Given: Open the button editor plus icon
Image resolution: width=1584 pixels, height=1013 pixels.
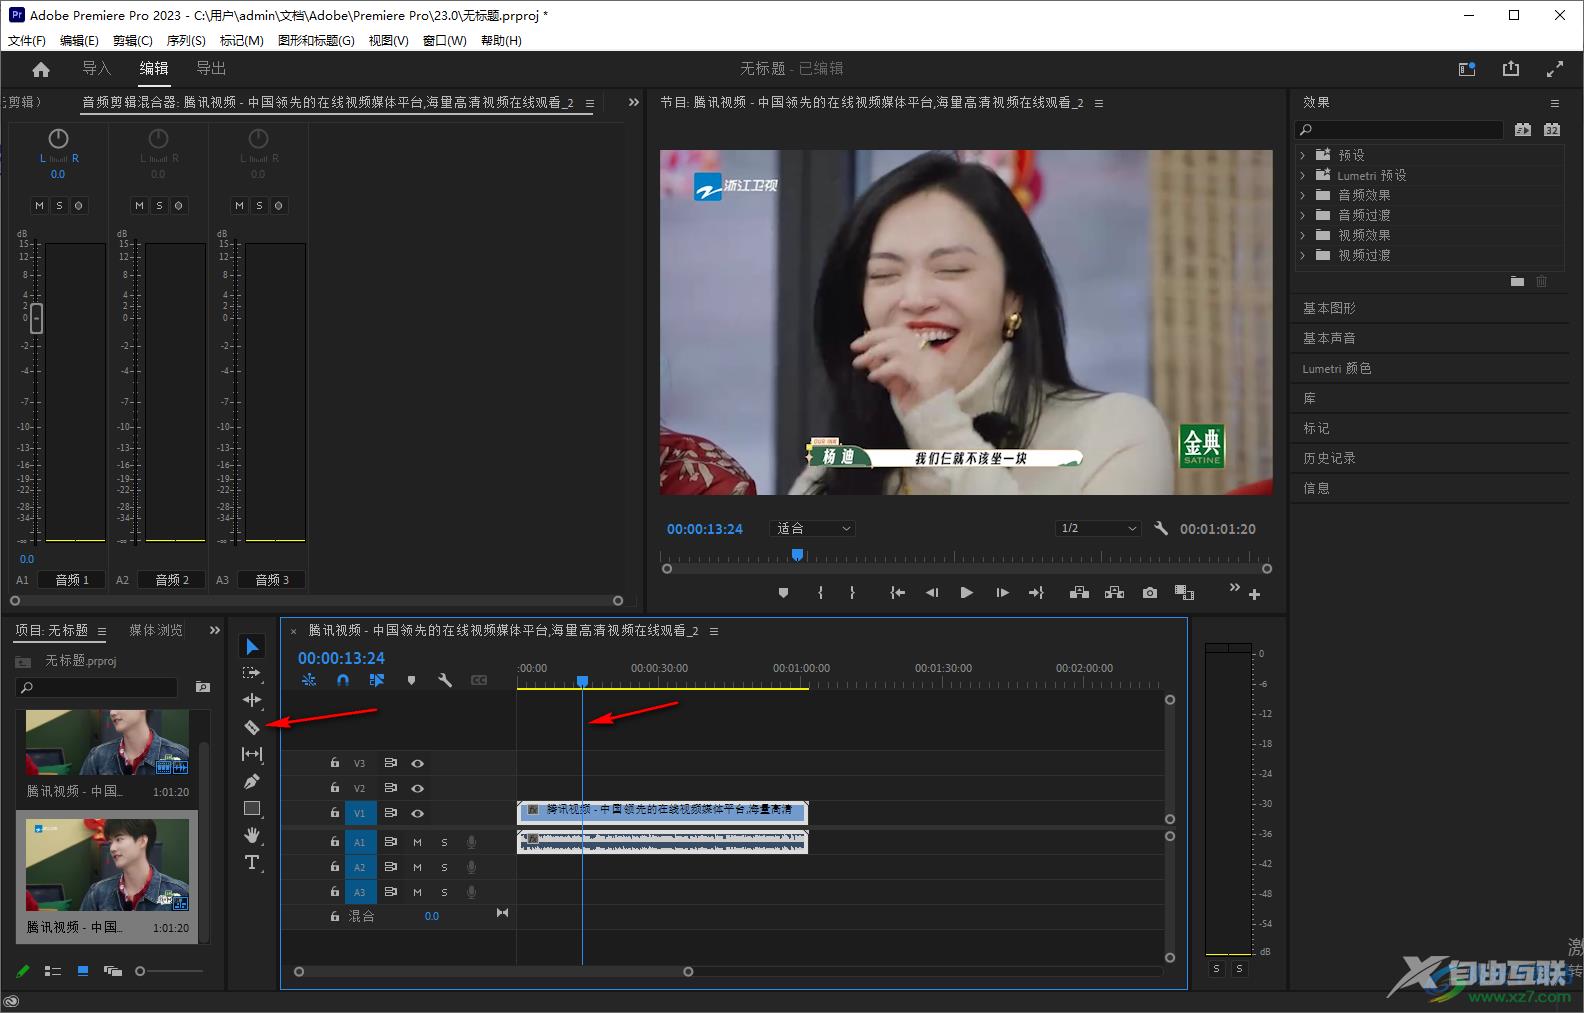Looking at the screenshot, I should (1254, 594).
